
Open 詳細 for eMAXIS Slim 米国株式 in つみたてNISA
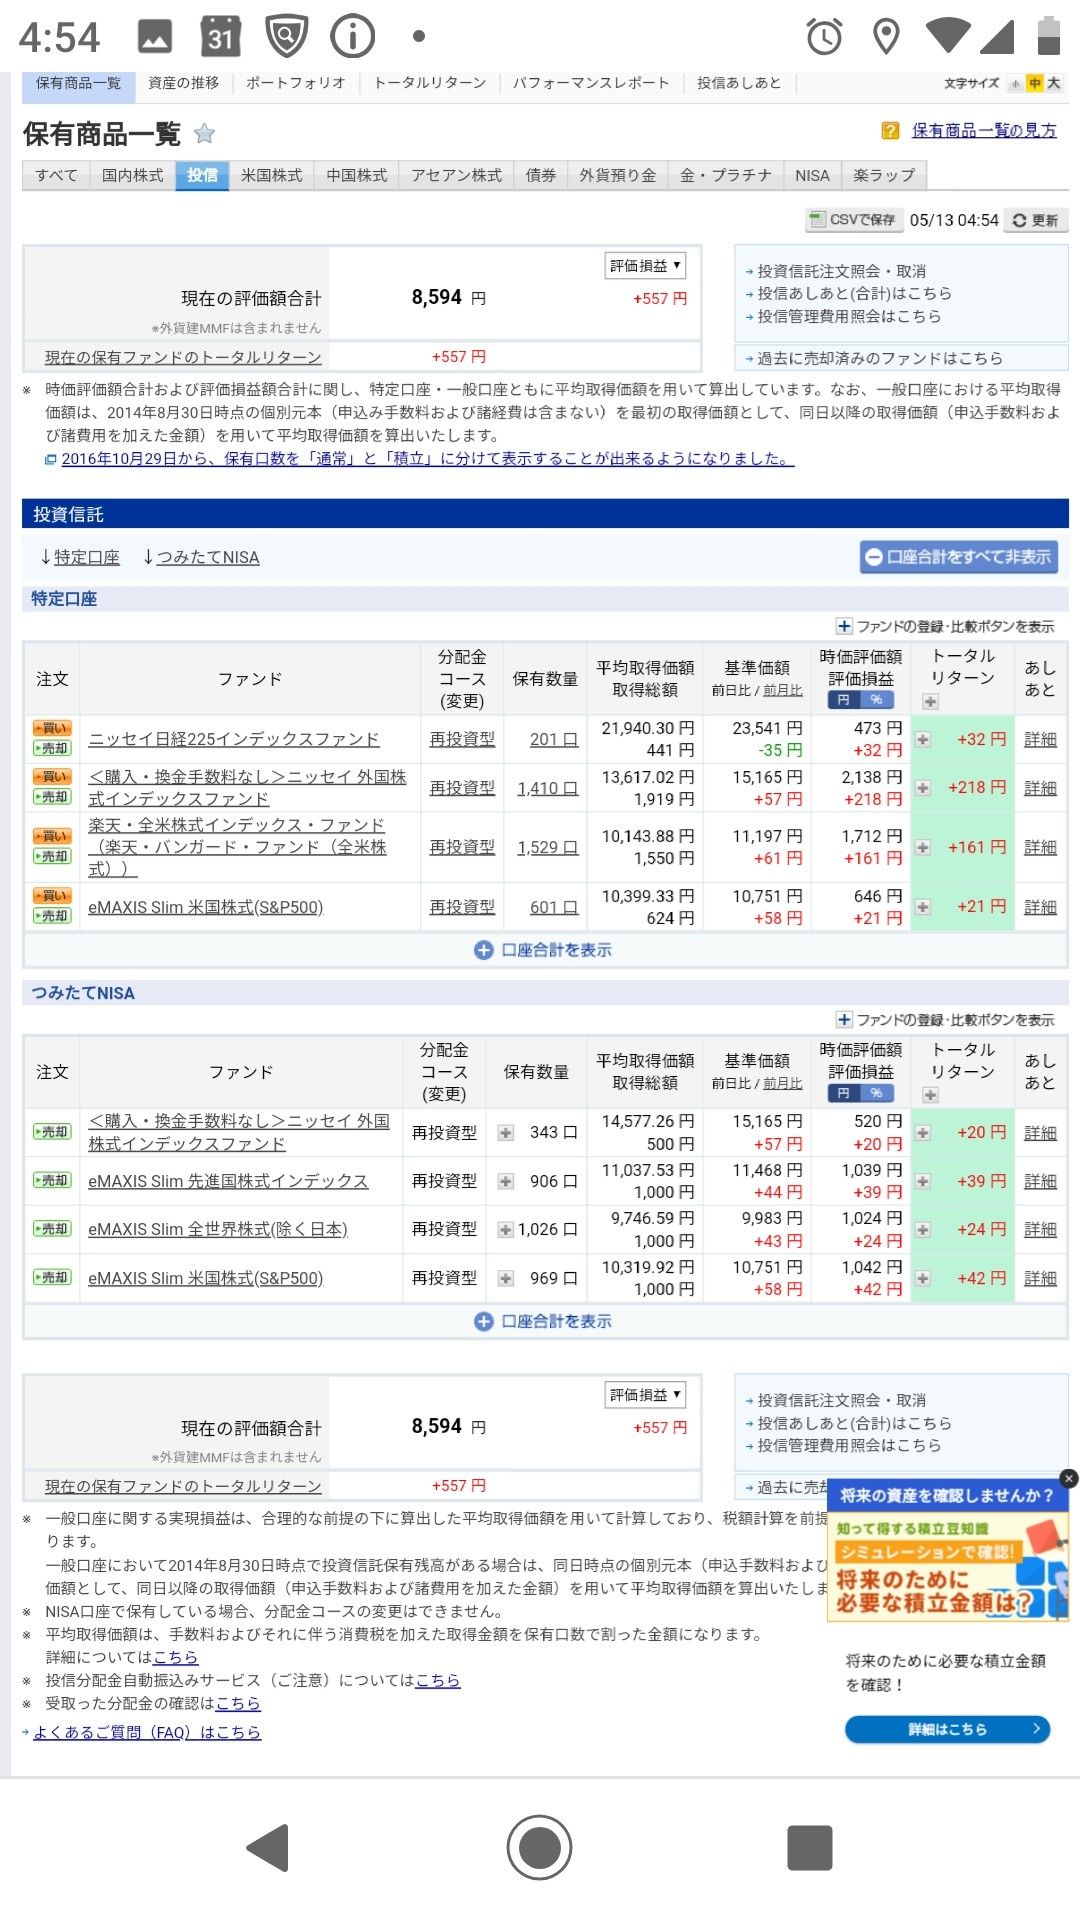pyautogui.click(x=1040, y=1278)
